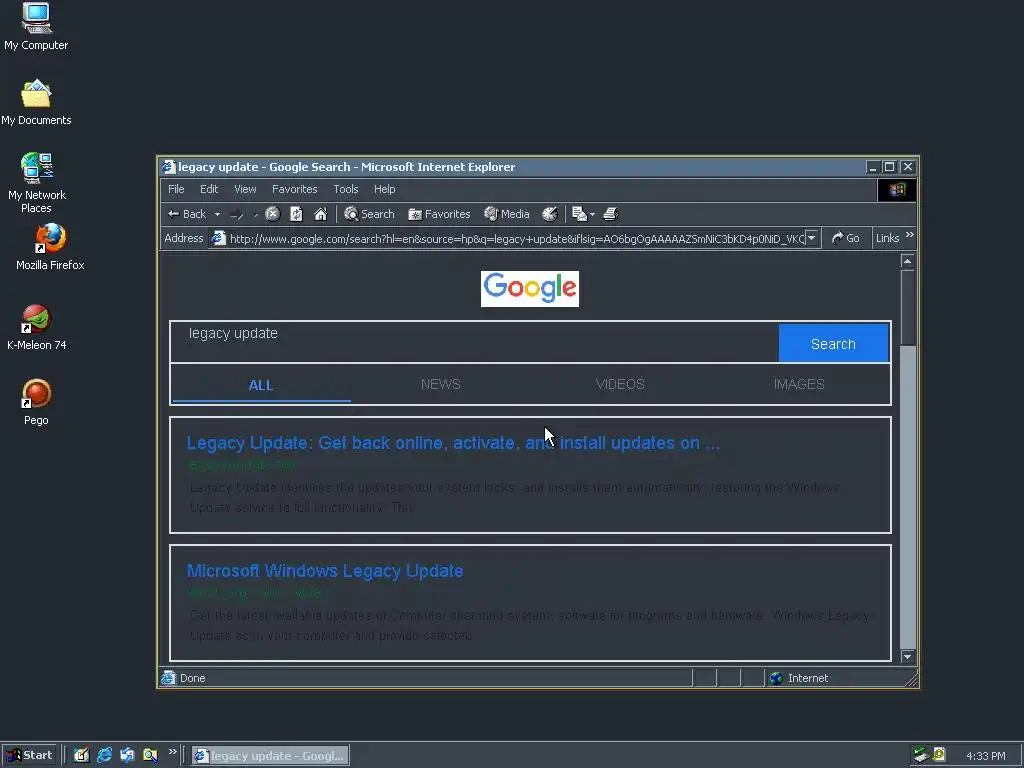The height and width of the screenshot is (768, 1024).
Task: Select the ALL results tab
Action: click(x=261, y=385)
